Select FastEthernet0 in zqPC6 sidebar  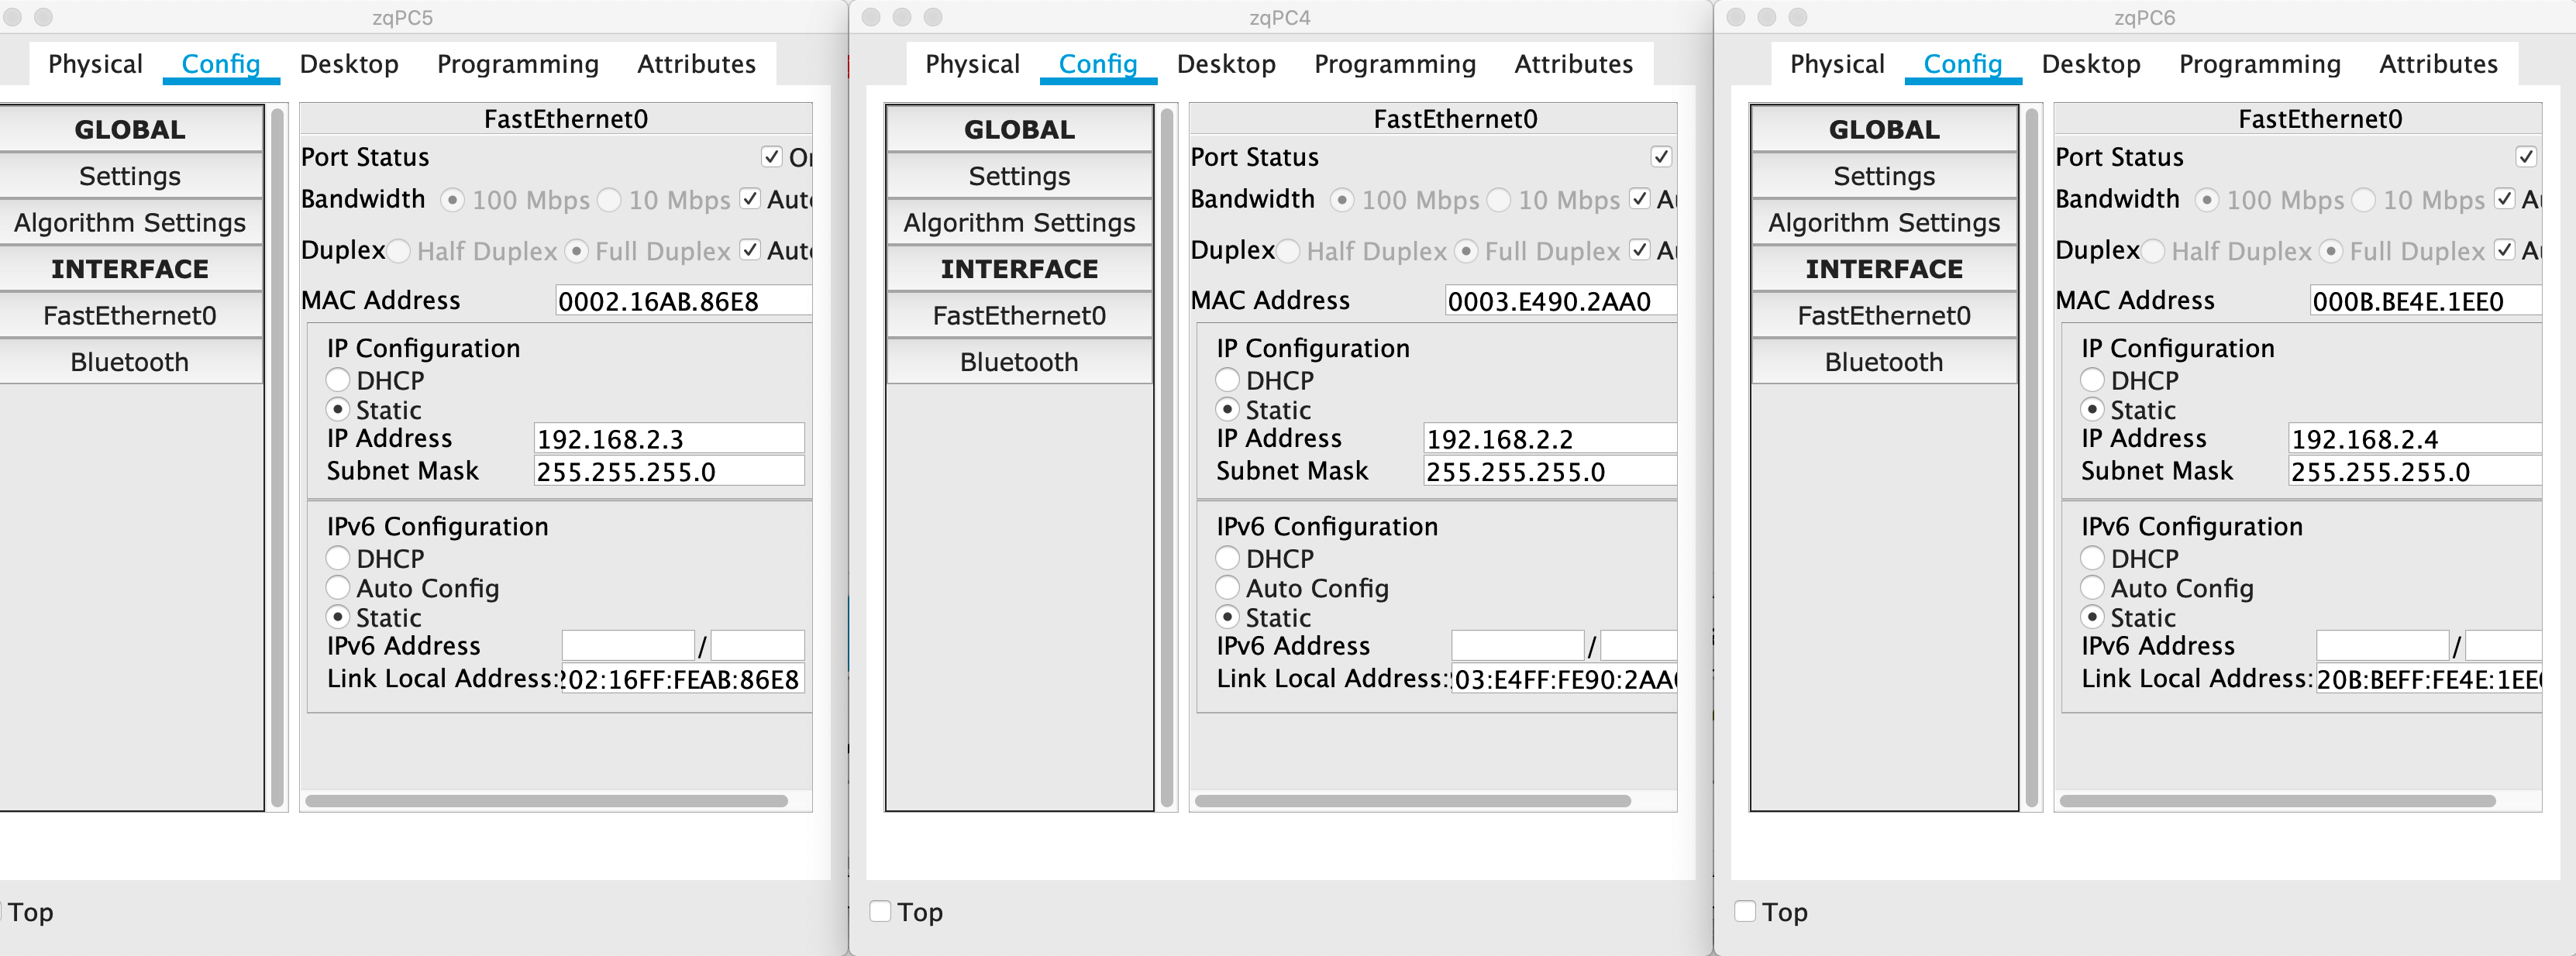[x=1883, y=316]
